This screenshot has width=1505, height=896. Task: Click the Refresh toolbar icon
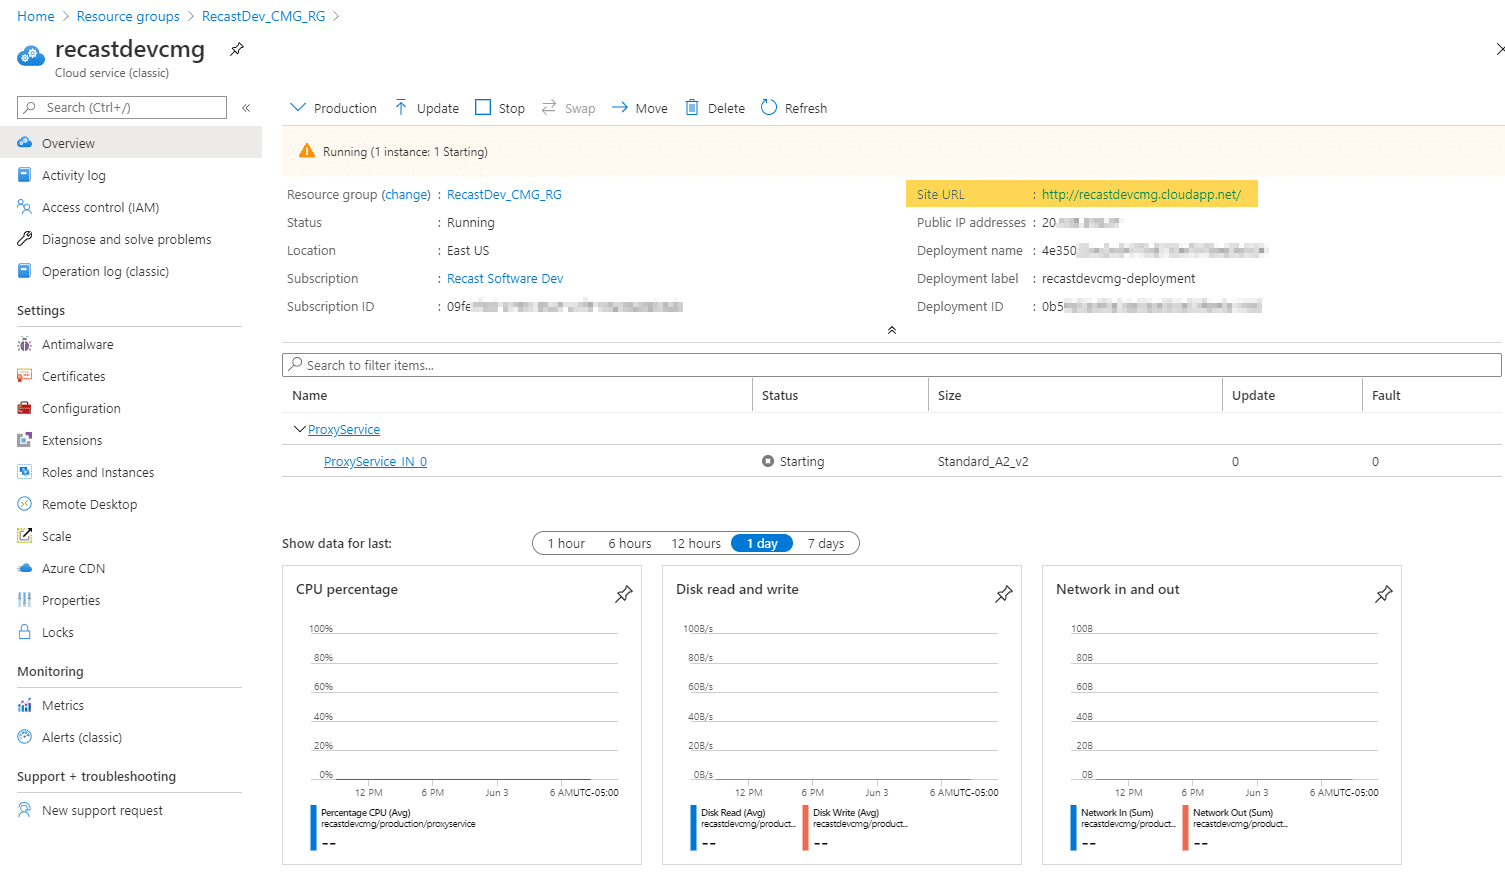[x=769, y=108]
